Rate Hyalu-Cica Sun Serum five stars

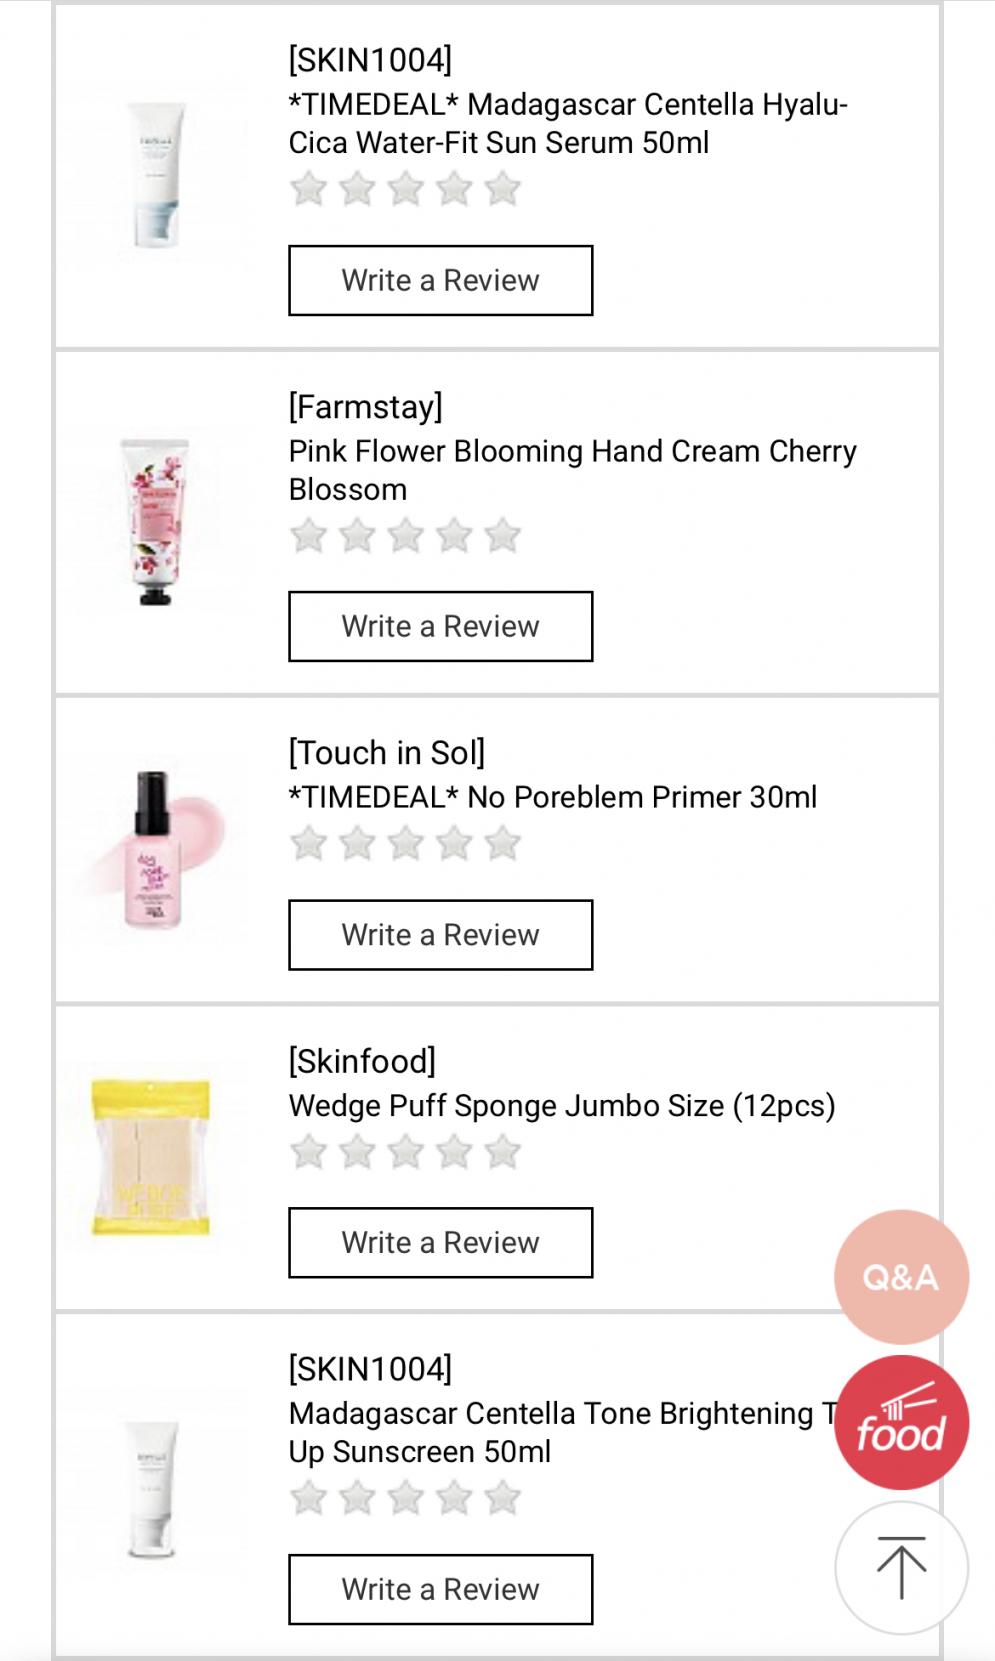pos(502,189)
